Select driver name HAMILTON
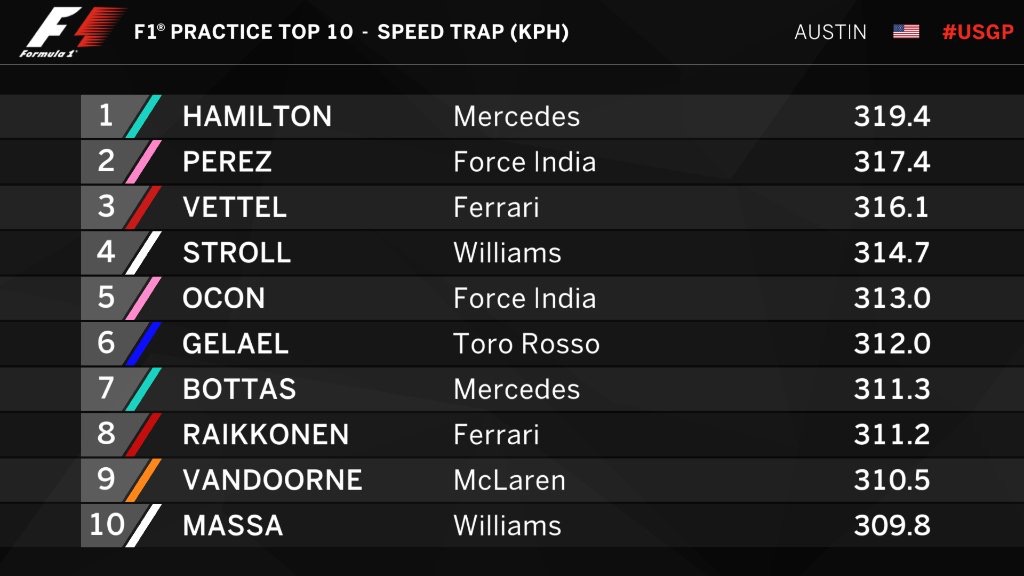This screenshot has width=1024, height=576. click(x=257, y=116)
